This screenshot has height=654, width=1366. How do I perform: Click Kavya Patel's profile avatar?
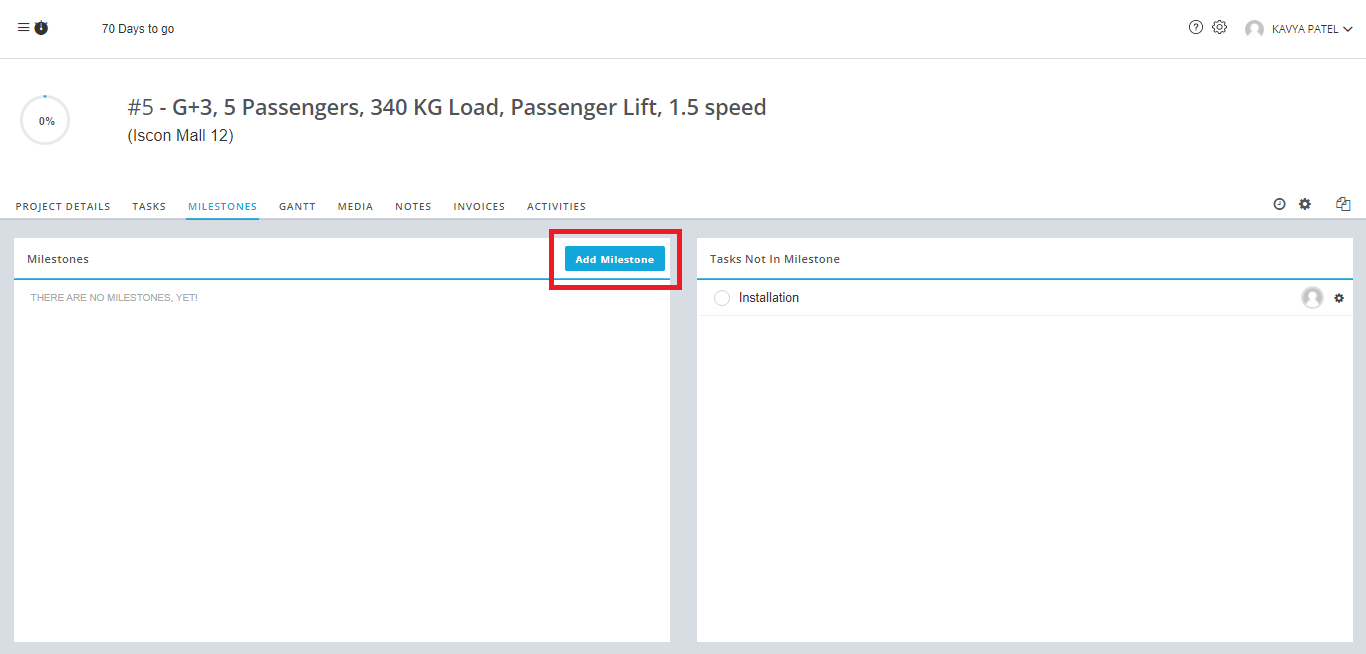click(1254, 29)
